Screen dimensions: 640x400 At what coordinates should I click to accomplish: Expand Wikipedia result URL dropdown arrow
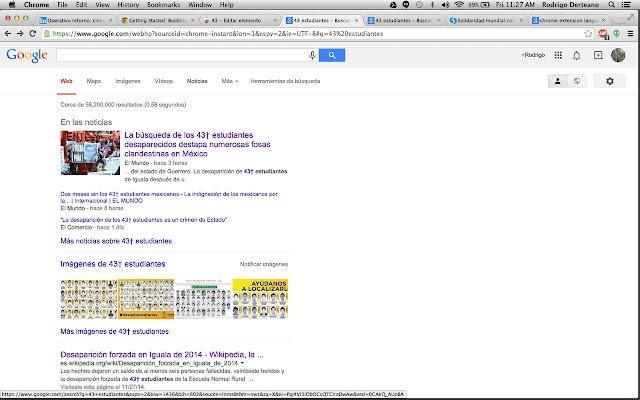tap(242, 363)
